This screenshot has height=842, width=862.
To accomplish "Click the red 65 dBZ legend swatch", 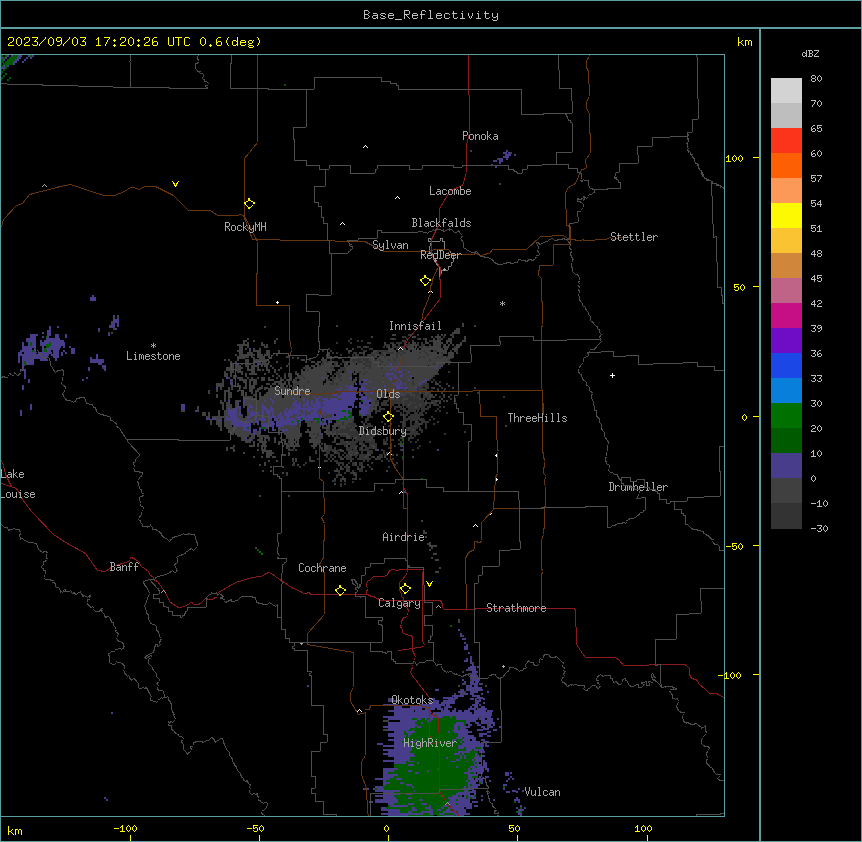I will tap(786, 140).
